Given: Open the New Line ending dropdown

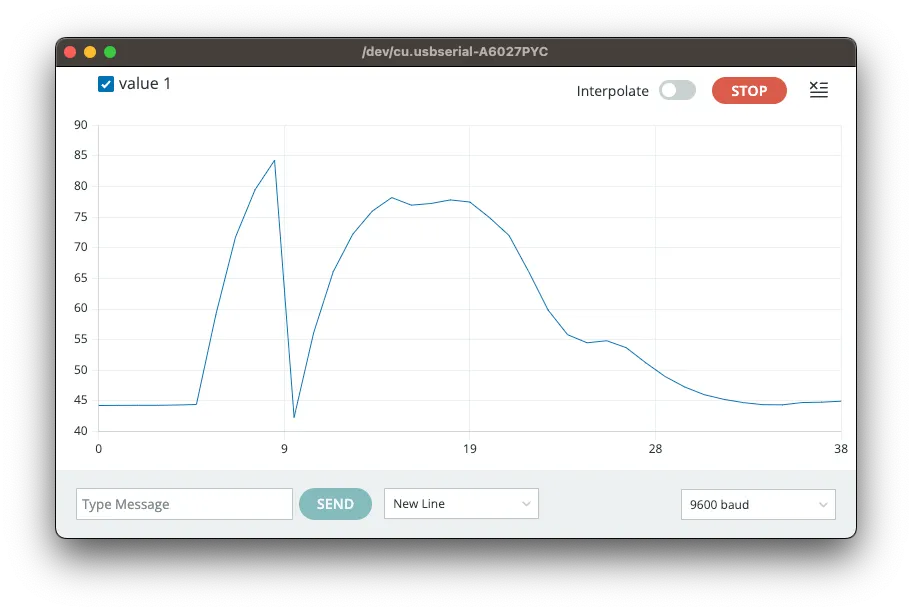Looking at the screenshot, I should [x=461, y=504].
